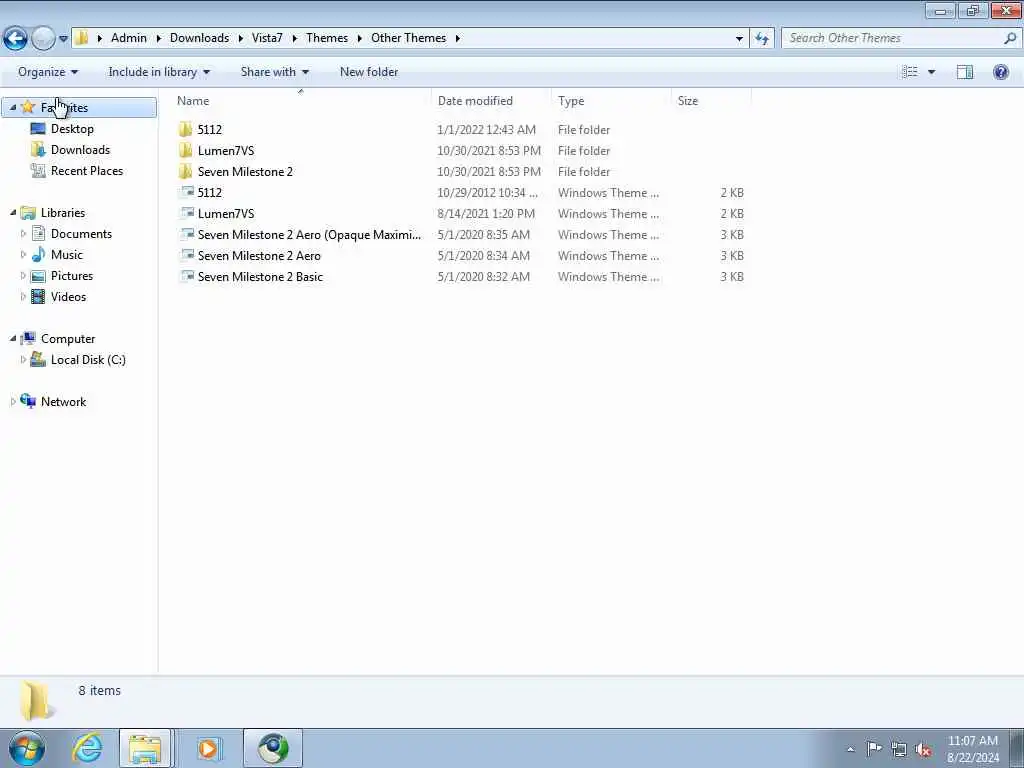Select Themes in the address breadcrumb
This screenshot has height=768, width=1024.
point(327,38)
